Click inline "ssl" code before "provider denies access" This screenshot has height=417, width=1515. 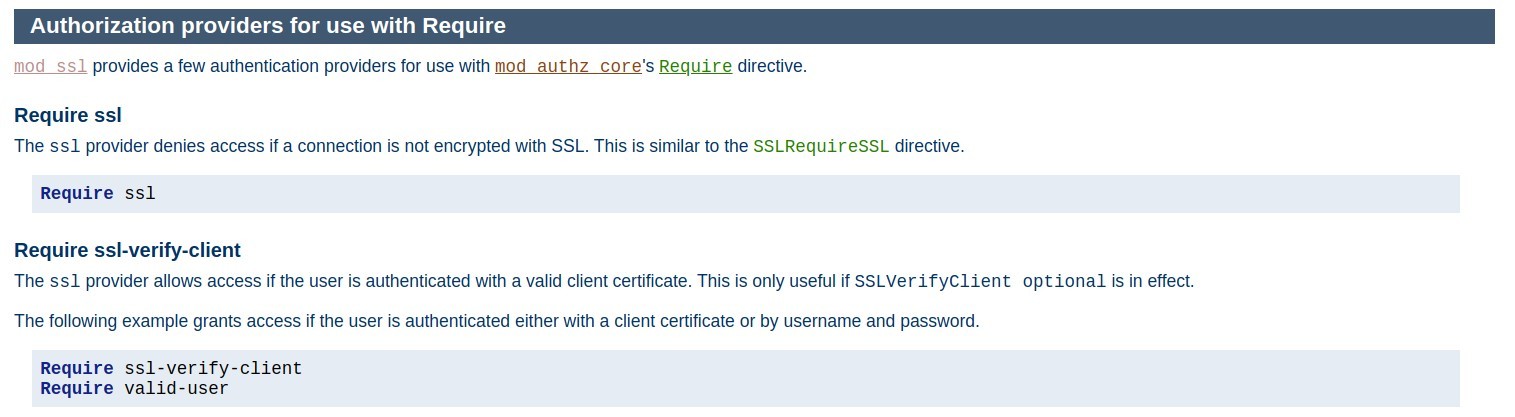click(65, 146)
